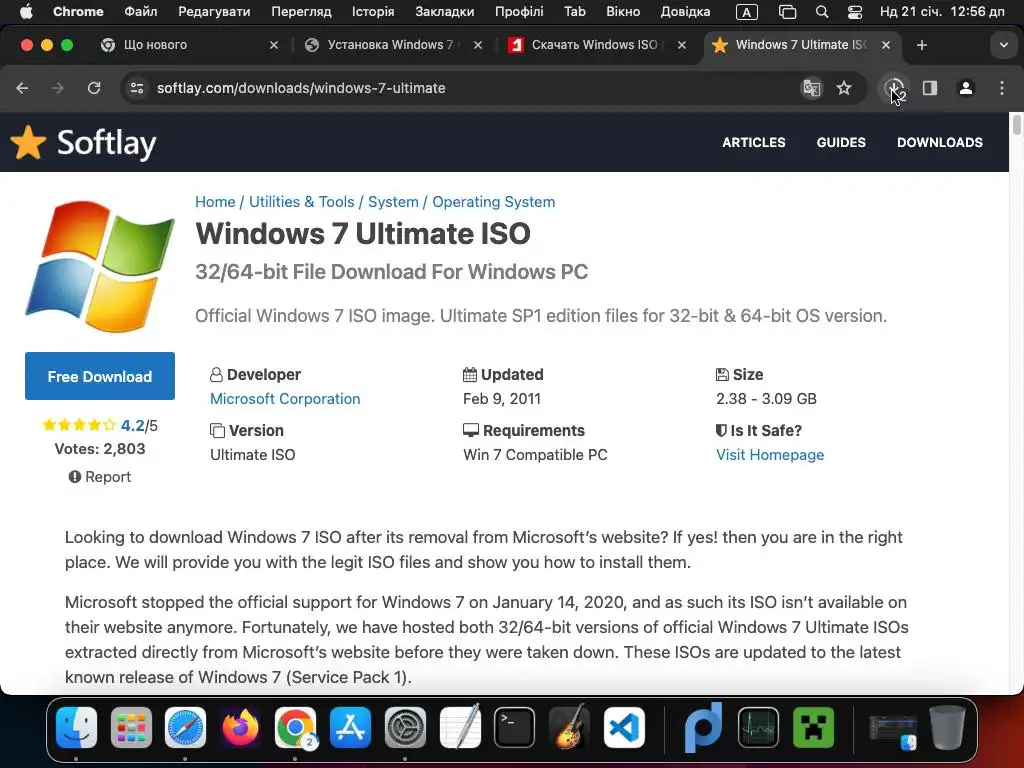
Task: Open Spotlight search in menu bar
Action: point(822,12)
